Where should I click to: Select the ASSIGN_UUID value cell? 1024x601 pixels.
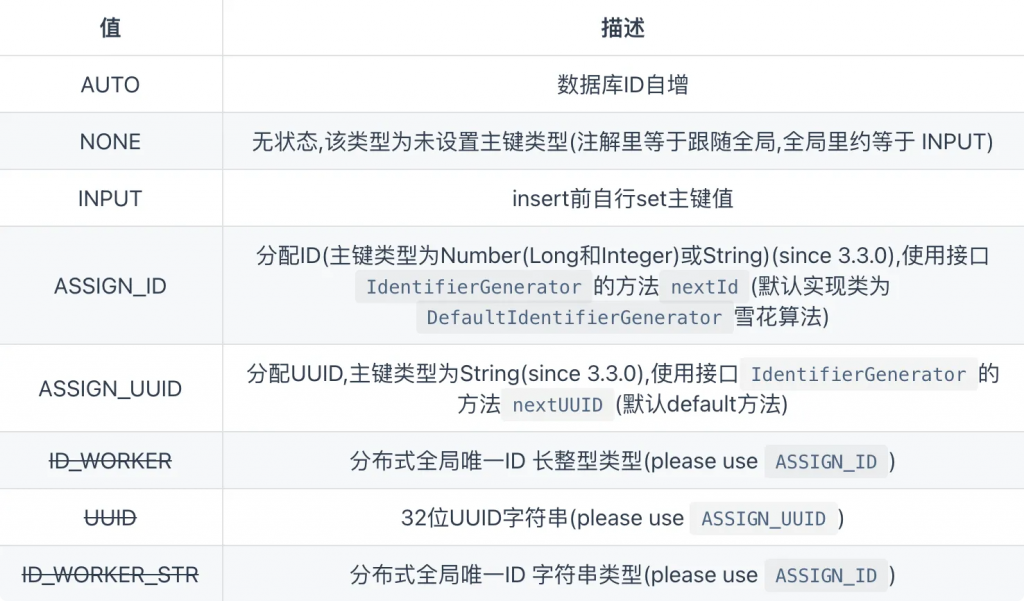110,388
